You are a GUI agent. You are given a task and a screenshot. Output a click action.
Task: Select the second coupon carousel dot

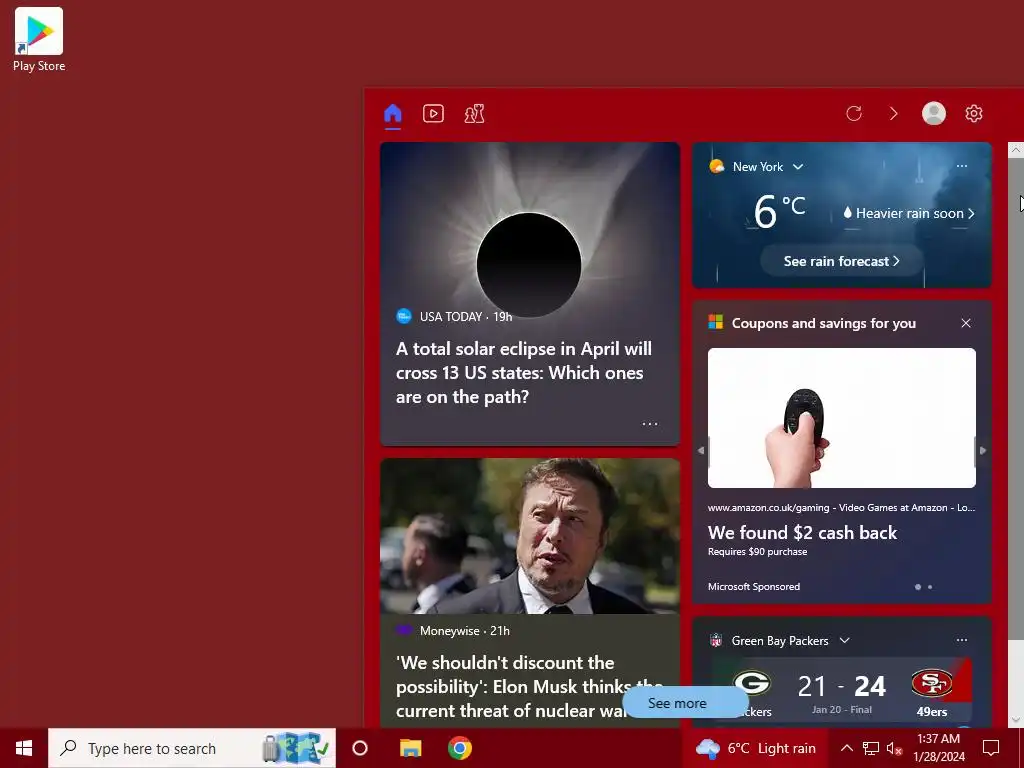930,587
